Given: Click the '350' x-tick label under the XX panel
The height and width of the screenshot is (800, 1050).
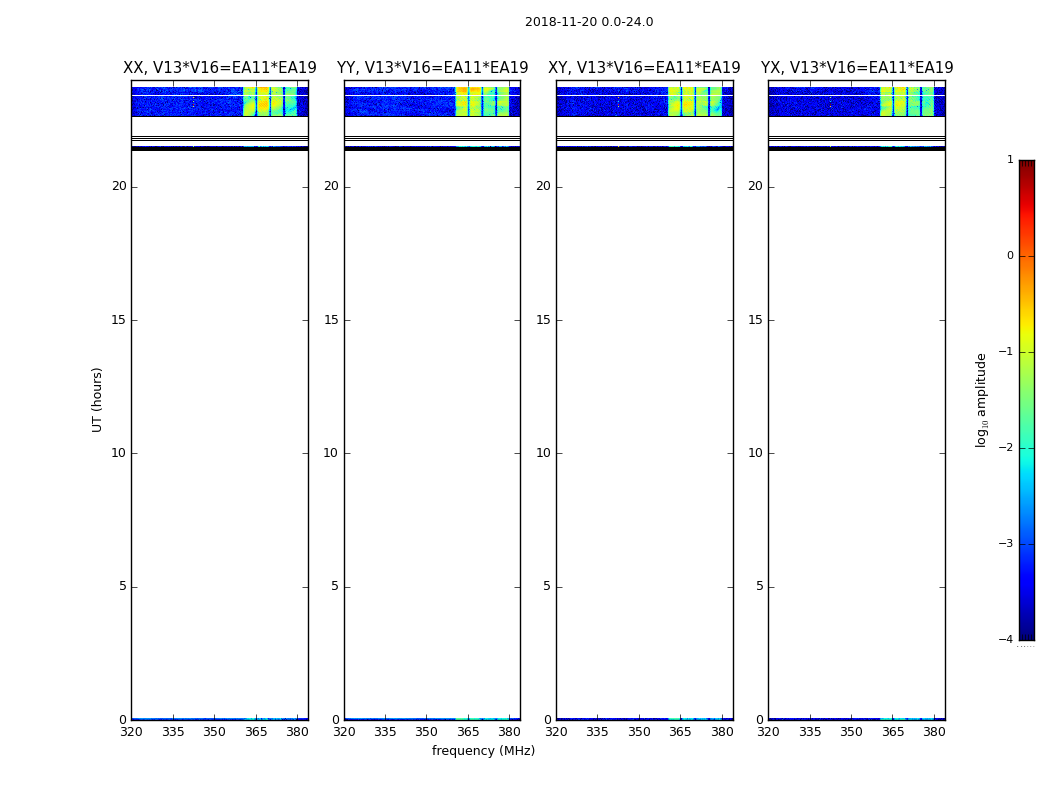Looking at the screenshot, I should point(214,732).
